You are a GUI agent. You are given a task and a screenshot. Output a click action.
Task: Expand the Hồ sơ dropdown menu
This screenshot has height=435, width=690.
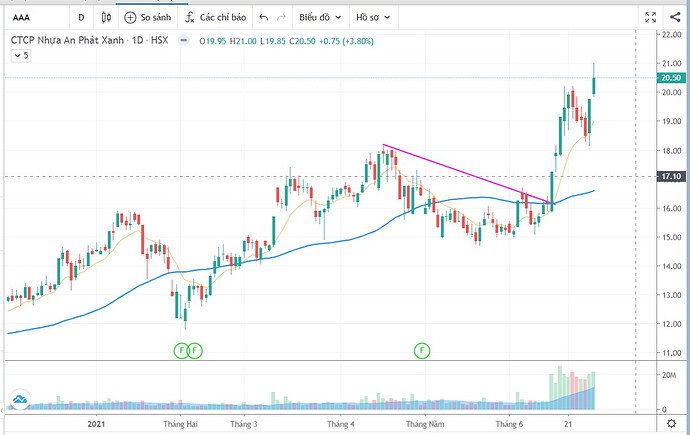coord(373,18)
